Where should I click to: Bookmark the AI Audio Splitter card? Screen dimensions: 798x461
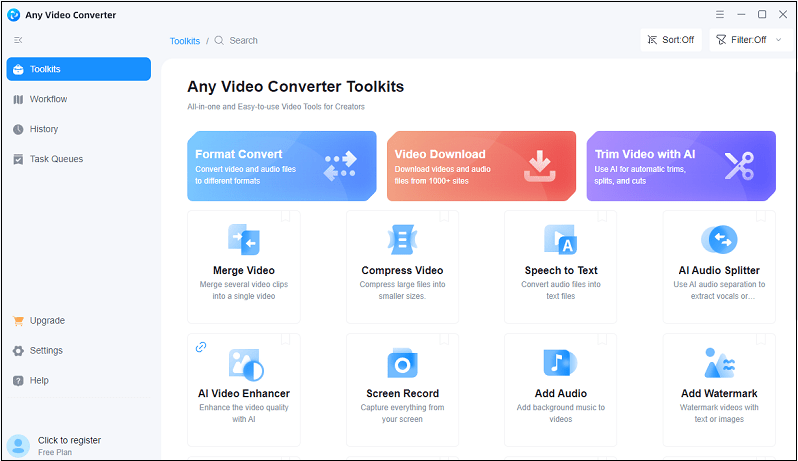pos(761,217)
